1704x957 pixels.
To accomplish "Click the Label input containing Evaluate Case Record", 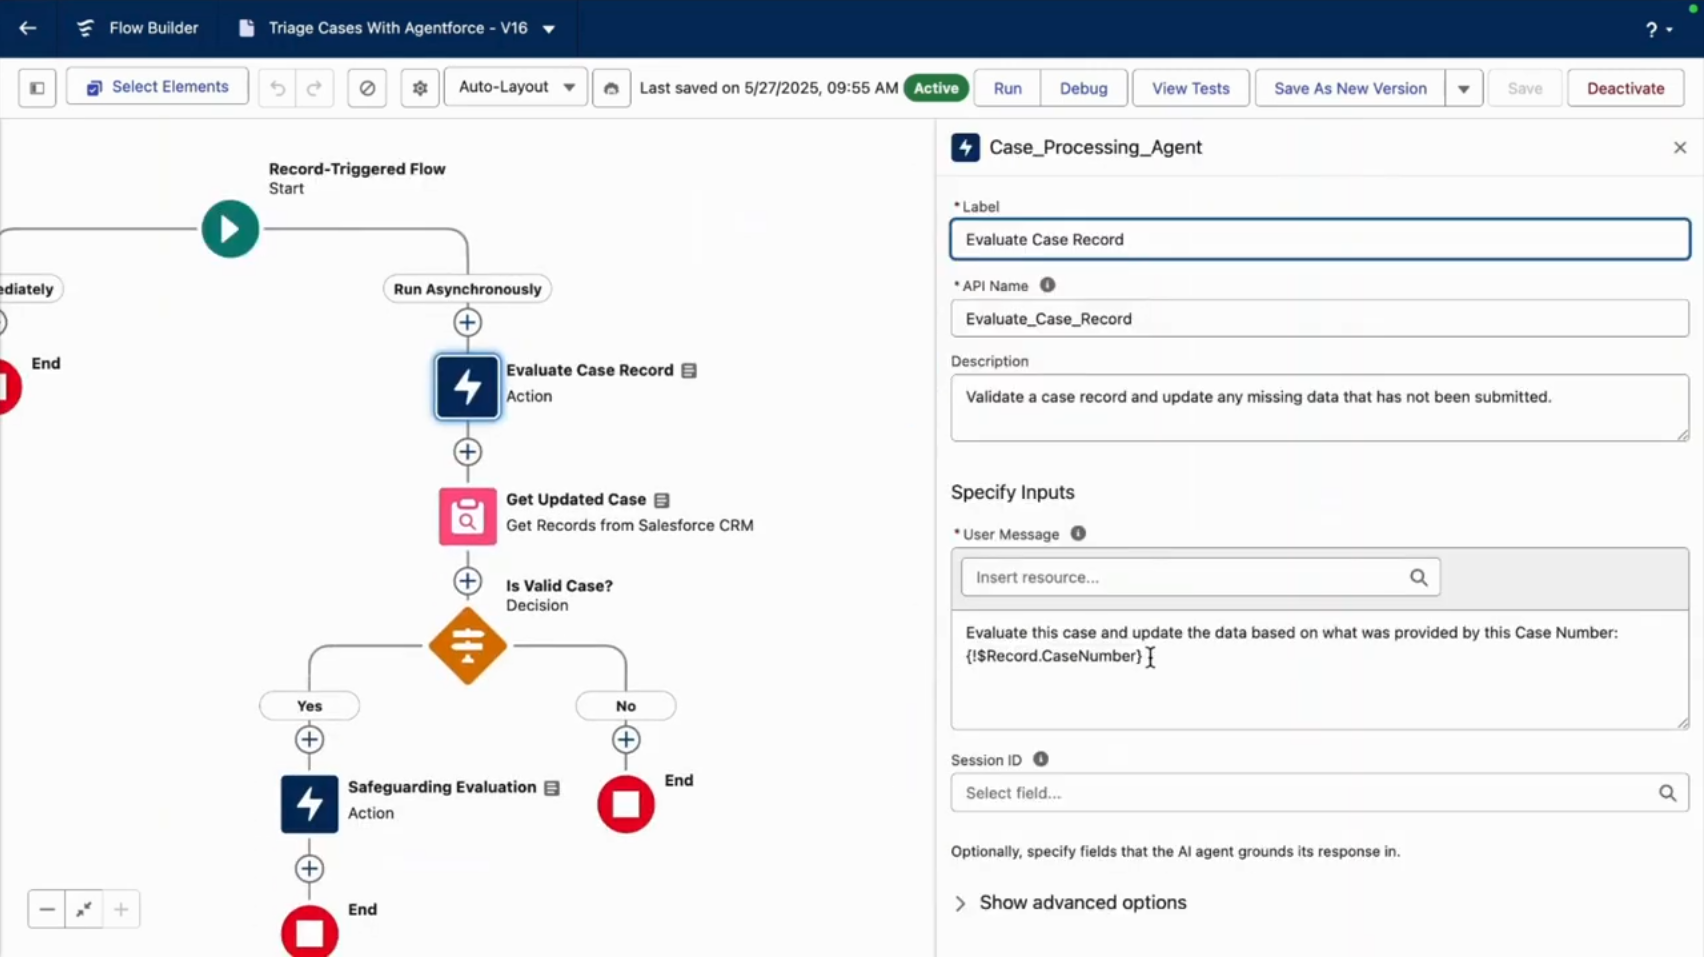I will coord(1318,239).
